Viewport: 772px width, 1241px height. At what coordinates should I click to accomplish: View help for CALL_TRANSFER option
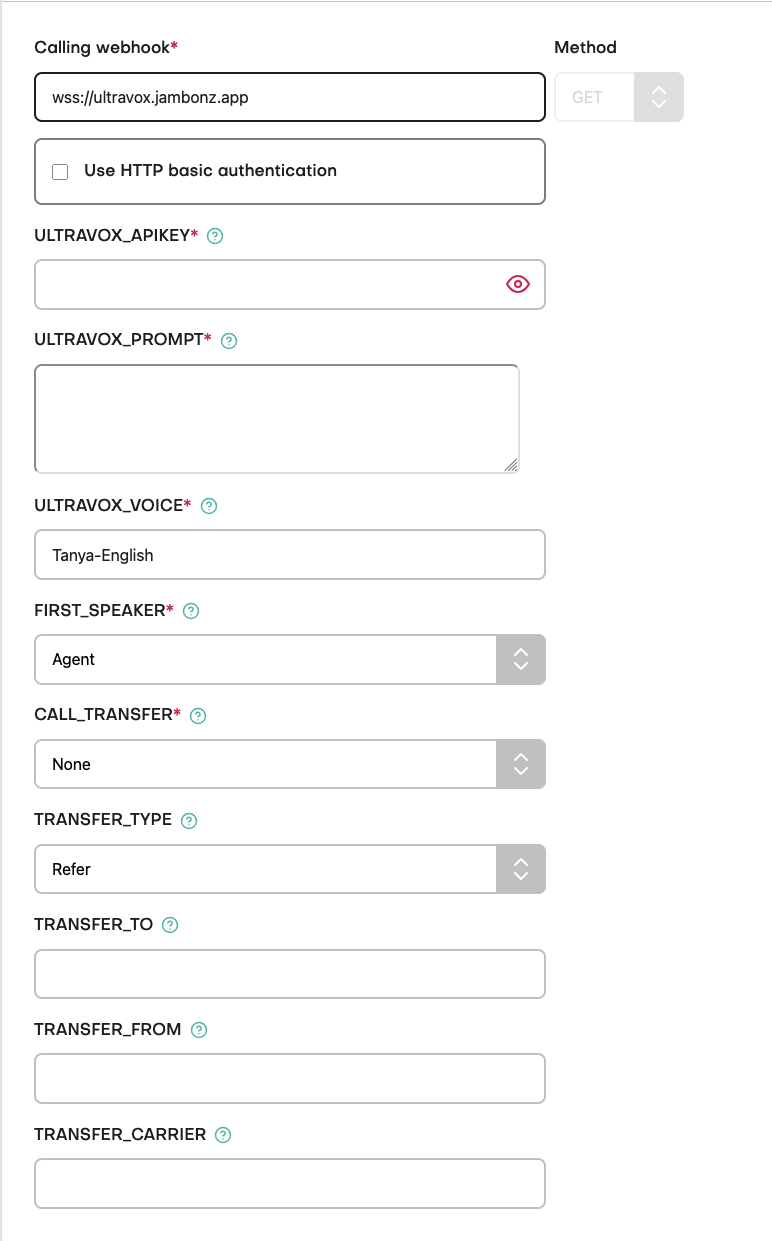(197, 715)
